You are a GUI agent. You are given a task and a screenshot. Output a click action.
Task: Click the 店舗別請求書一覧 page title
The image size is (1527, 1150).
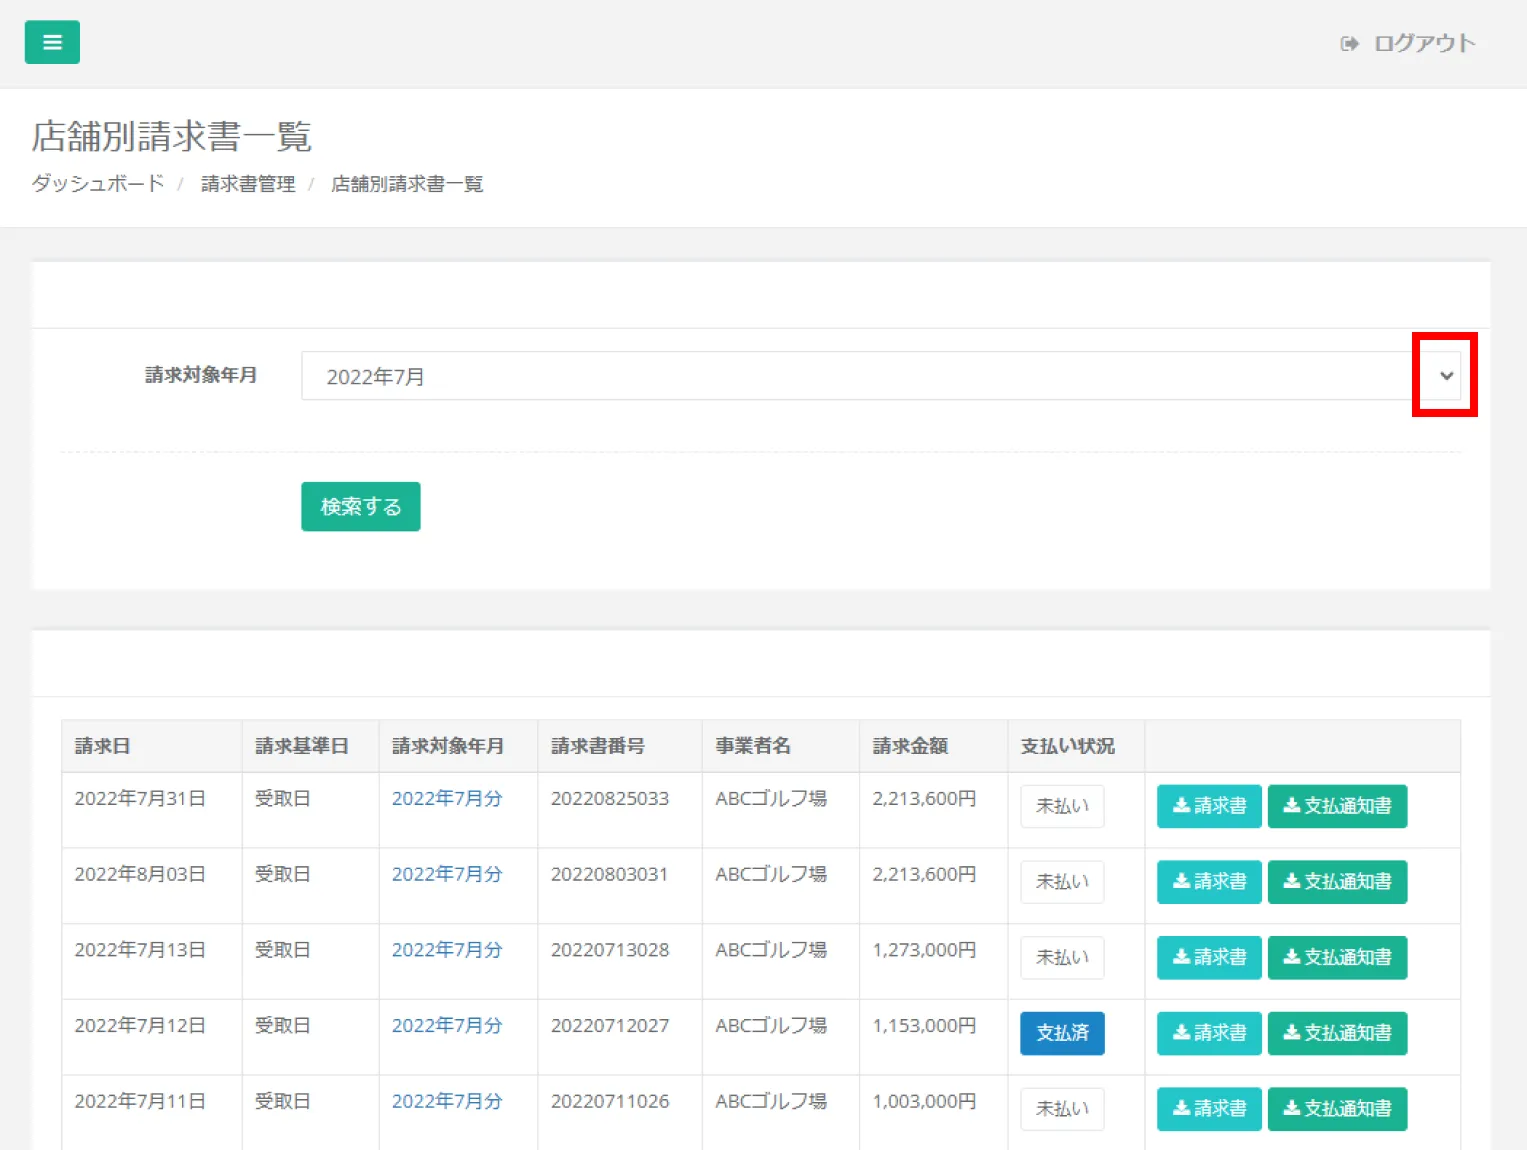click(171, 136)
